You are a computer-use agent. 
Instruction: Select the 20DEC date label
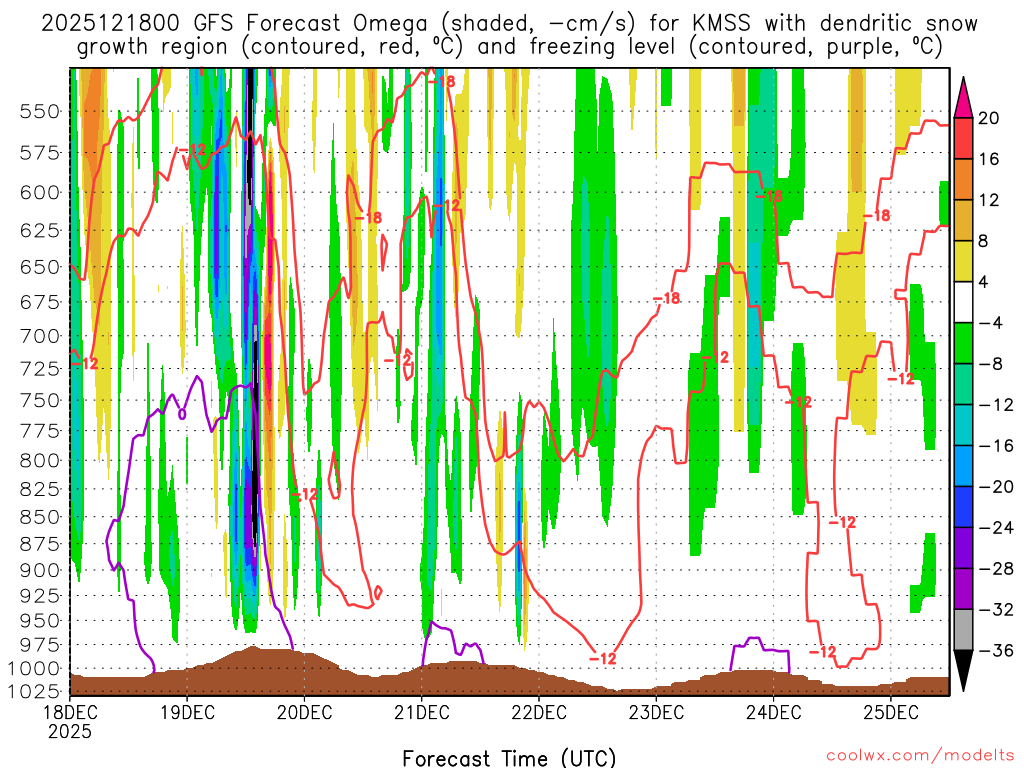[304, 712]
